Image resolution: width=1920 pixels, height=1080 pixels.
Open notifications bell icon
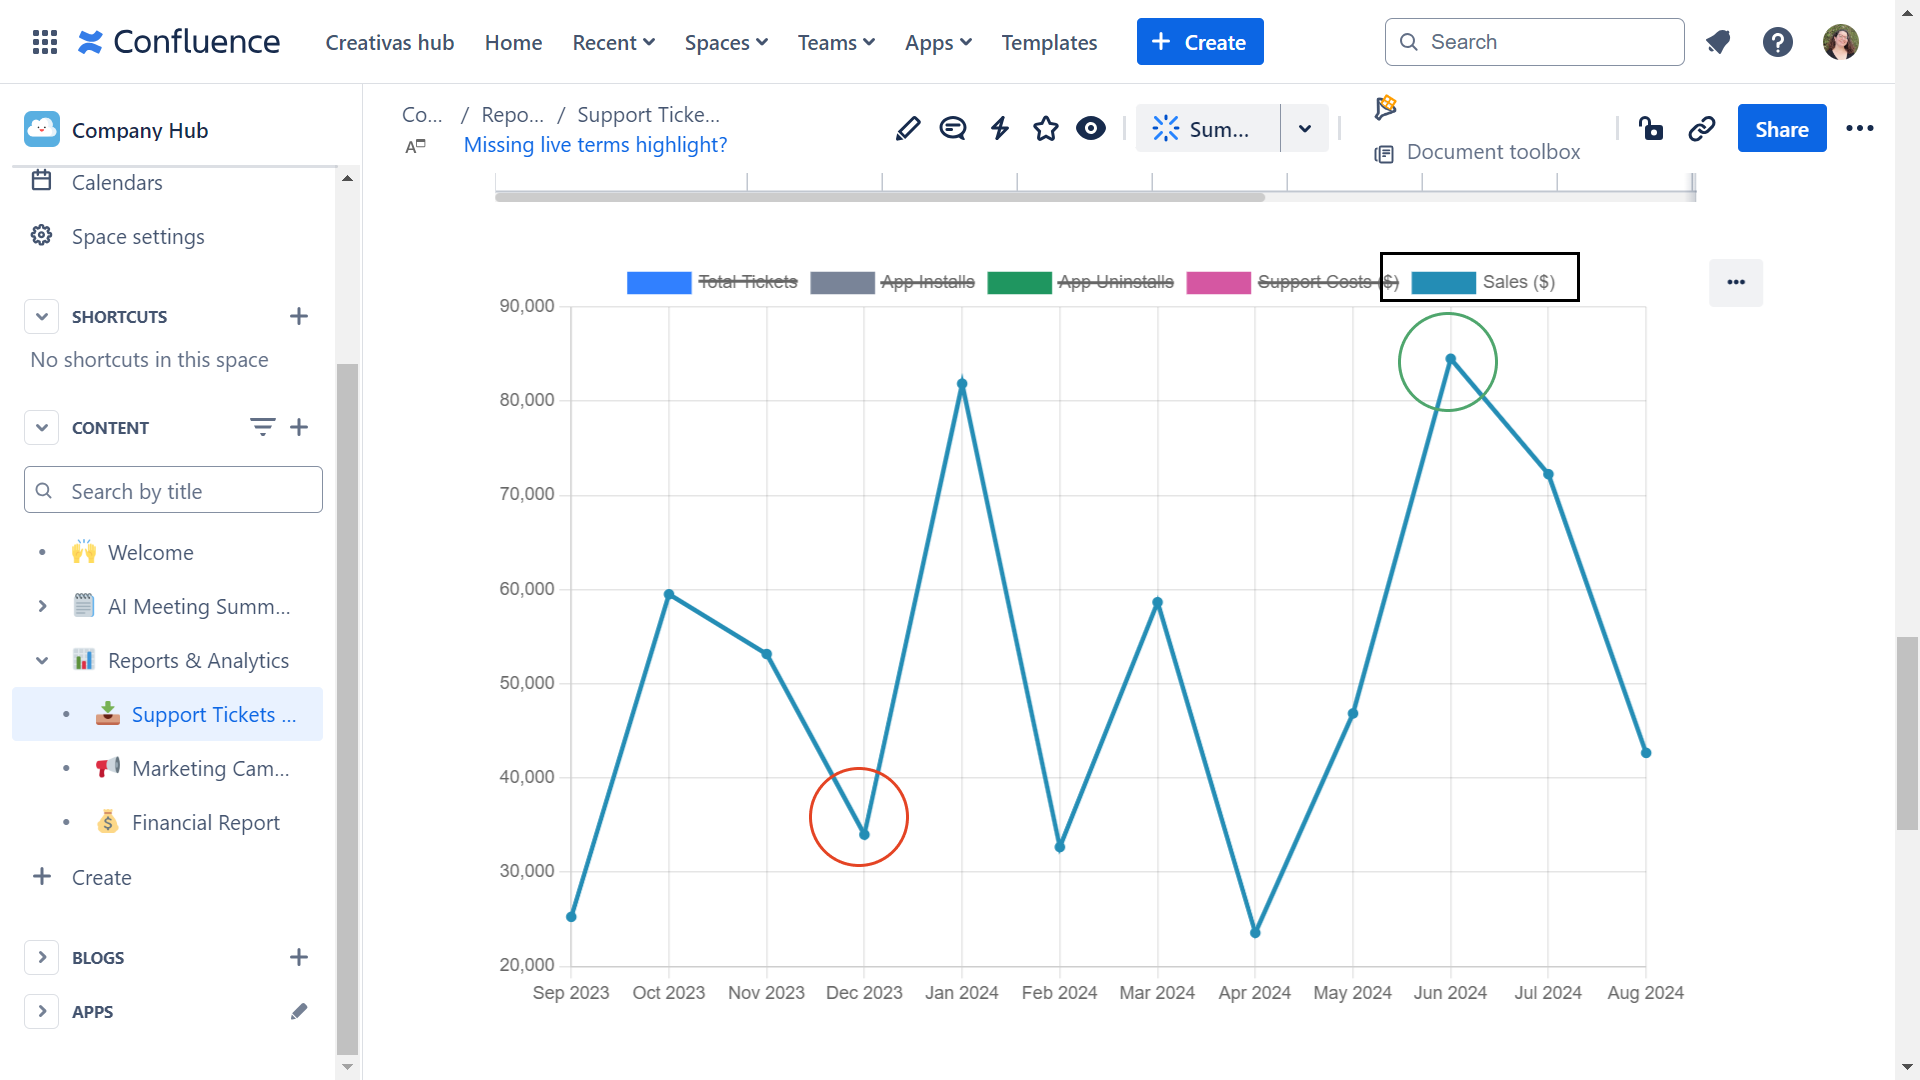(x=1718, y=42)
